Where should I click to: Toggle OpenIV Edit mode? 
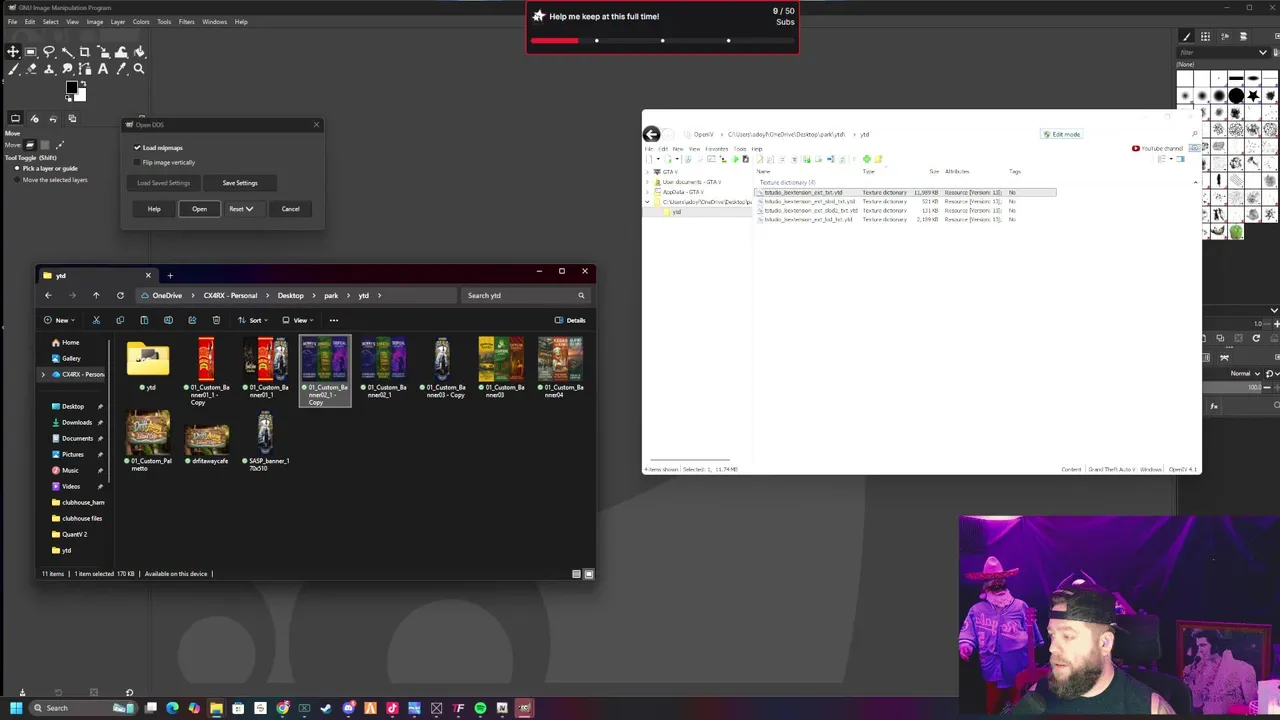(1061, 134)
